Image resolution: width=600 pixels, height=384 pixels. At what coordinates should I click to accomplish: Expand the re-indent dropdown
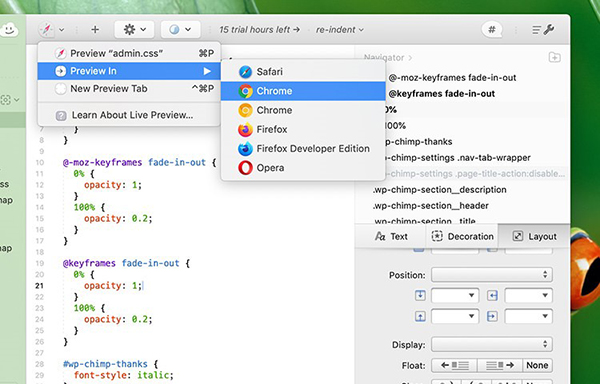[x=339, y=29]
